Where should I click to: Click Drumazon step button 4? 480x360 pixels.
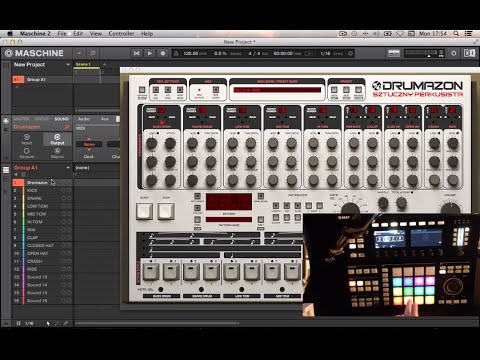coord(211,271)
